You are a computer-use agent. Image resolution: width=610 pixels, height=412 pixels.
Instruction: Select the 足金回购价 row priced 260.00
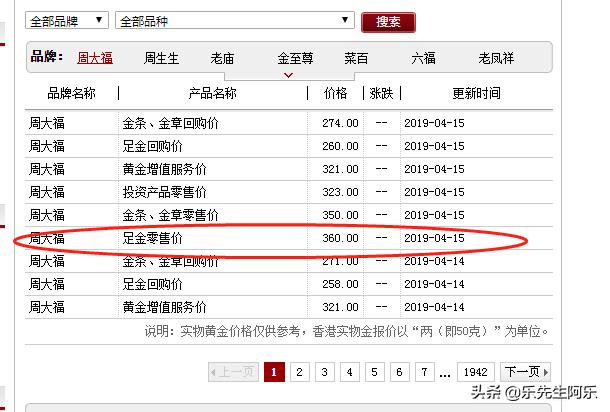pyautogui.click(x=289, y=146)
